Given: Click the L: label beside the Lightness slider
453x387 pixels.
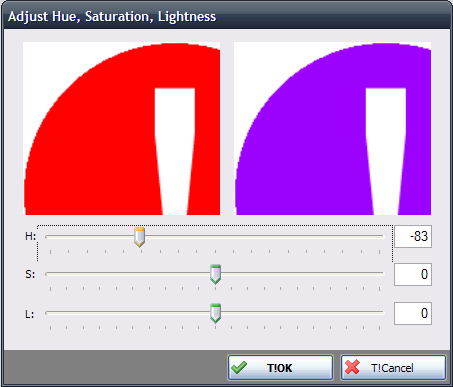Looking at the screenshot, I should (29, 314).
